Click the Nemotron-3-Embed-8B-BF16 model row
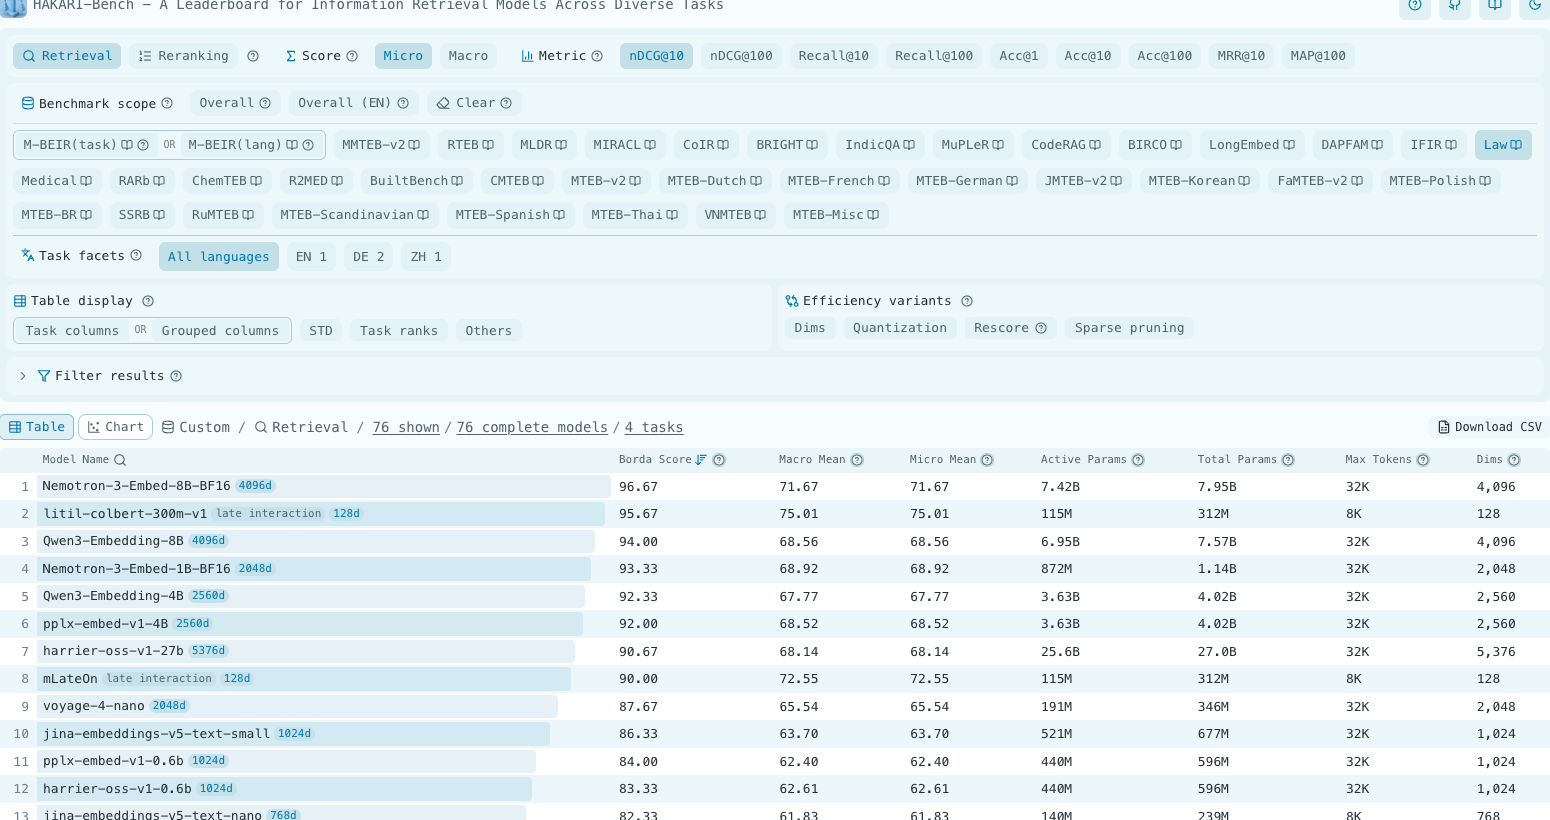Image resolution: width=1550 pixels, height=820 pixels. point(775,487)
